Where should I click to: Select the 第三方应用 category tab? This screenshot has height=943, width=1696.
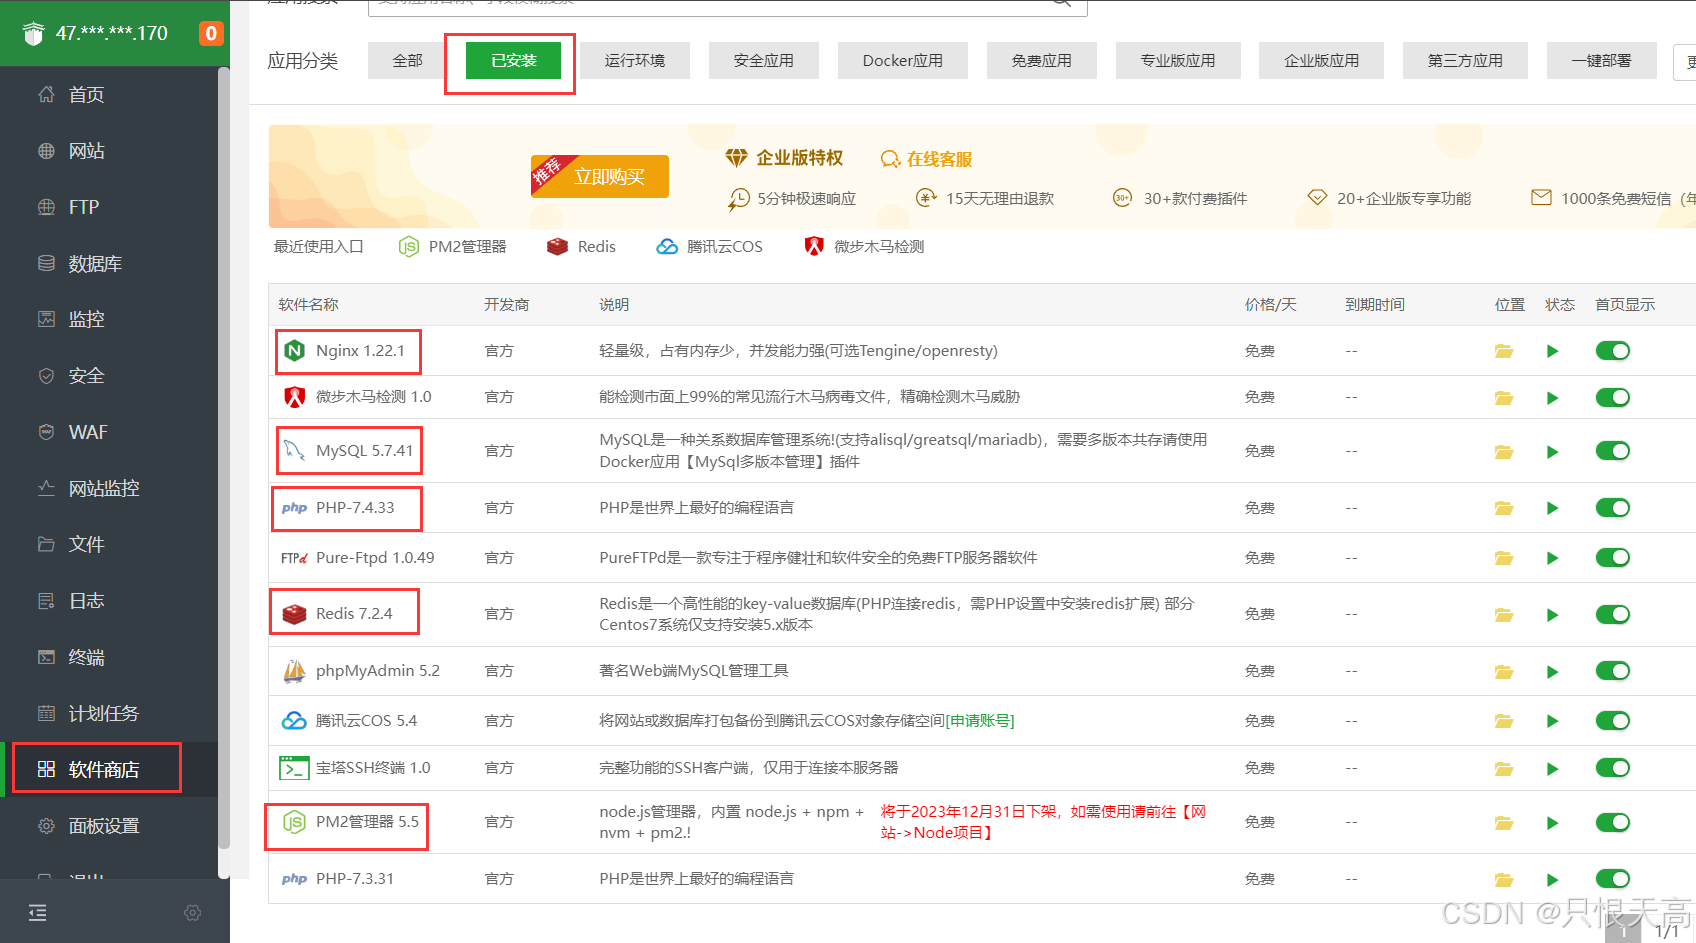click(x=1465, y=61)
